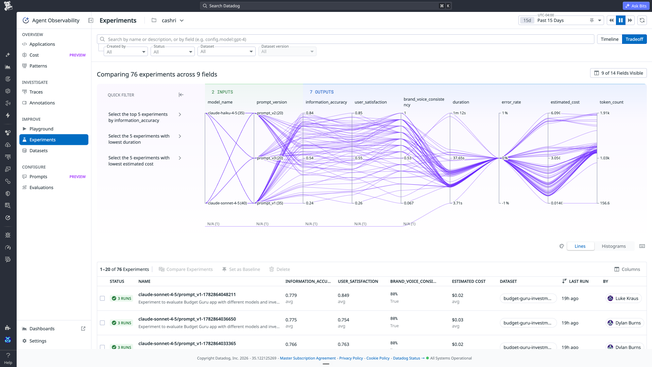Screen dimensions: 652x367
Task: Click the prompt_version axis label
Action: pos(272,102)
